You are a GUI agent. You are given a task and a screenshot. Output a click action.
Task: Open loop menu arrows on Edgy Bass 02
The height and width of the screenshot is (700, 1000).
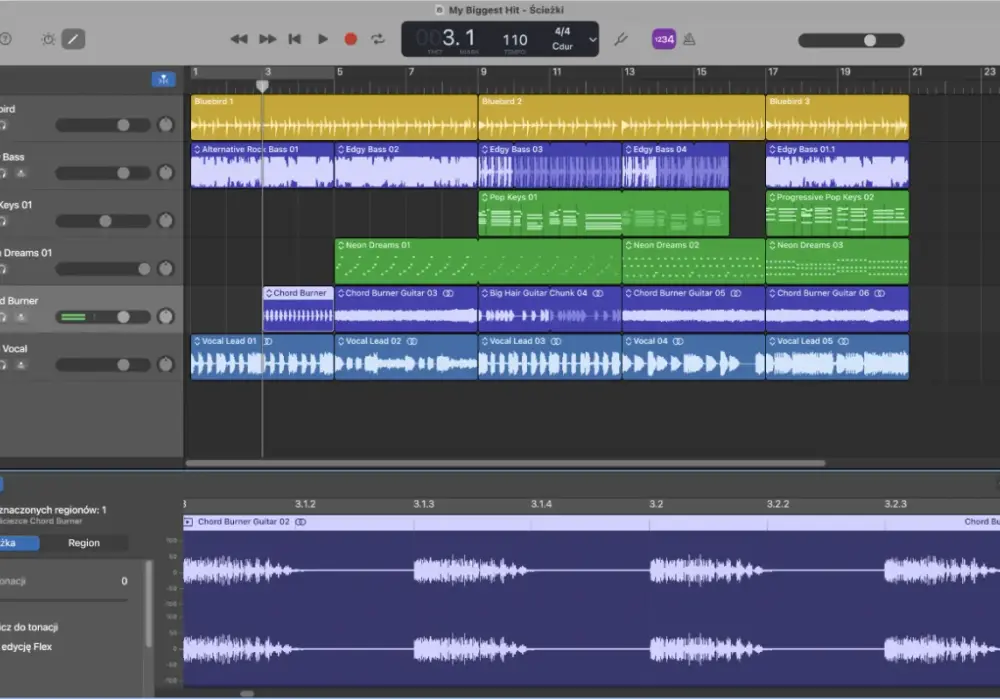341,149
